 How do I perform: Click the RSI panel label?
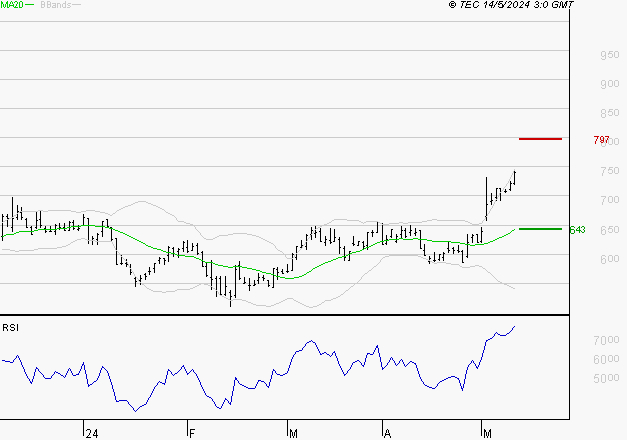[10, 328]
